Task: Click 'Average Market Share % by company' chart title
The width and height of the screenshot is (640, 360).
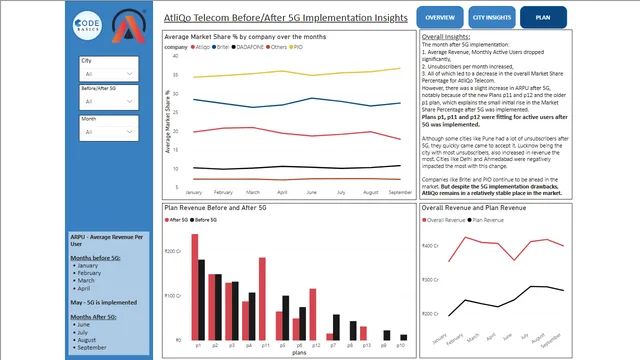Action: click(245, 37)
